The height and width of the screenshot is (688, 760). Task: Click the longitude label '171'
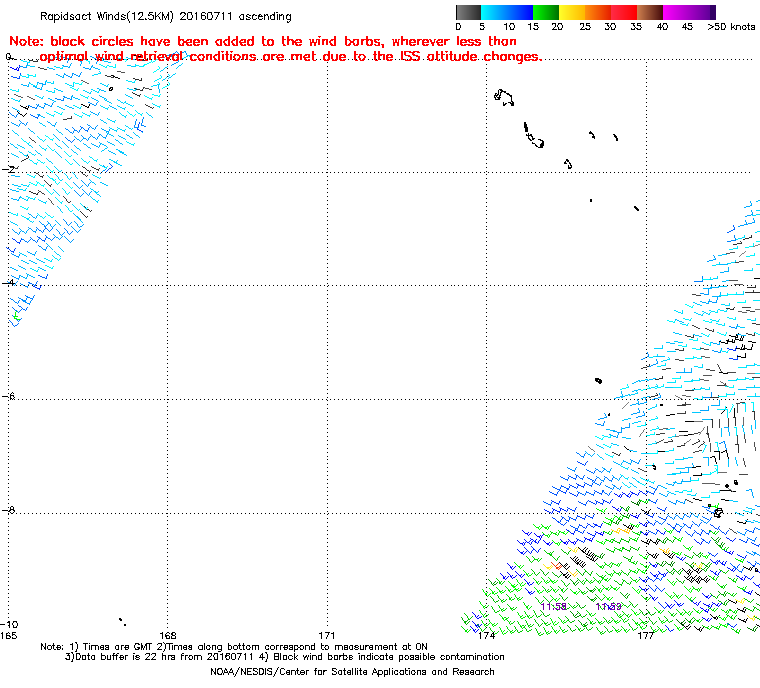point(327,636)
